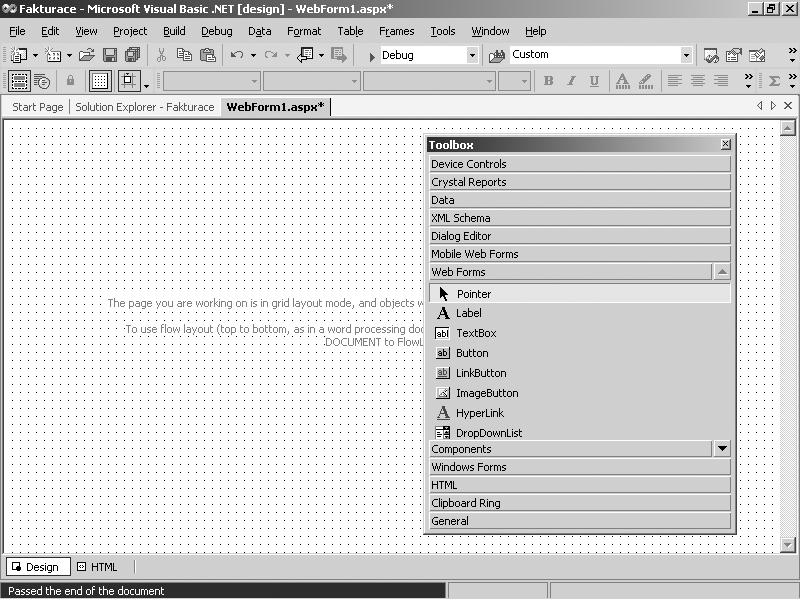The width and height of the screenshot is (800, 600).
Task: Open the Solution Explorer toolbar icon
Action: coord(711,55)
